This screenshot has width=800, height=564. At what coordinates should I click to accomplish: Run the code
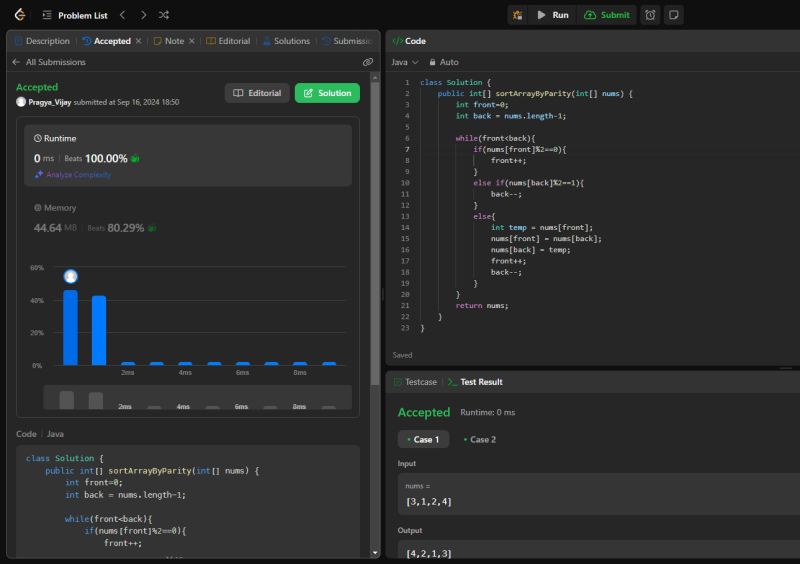tap(553, 15)
